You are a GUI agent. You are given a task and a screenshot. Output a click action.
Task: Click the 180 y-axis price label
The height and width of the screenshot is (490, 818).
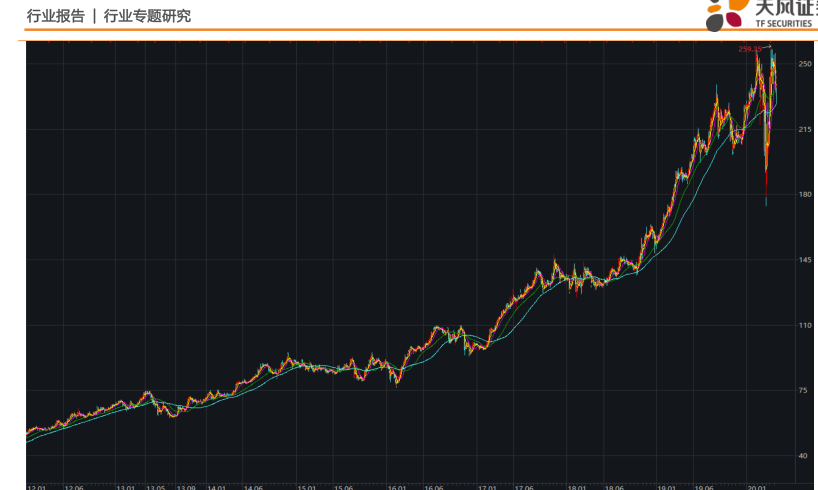click(805, 195)
